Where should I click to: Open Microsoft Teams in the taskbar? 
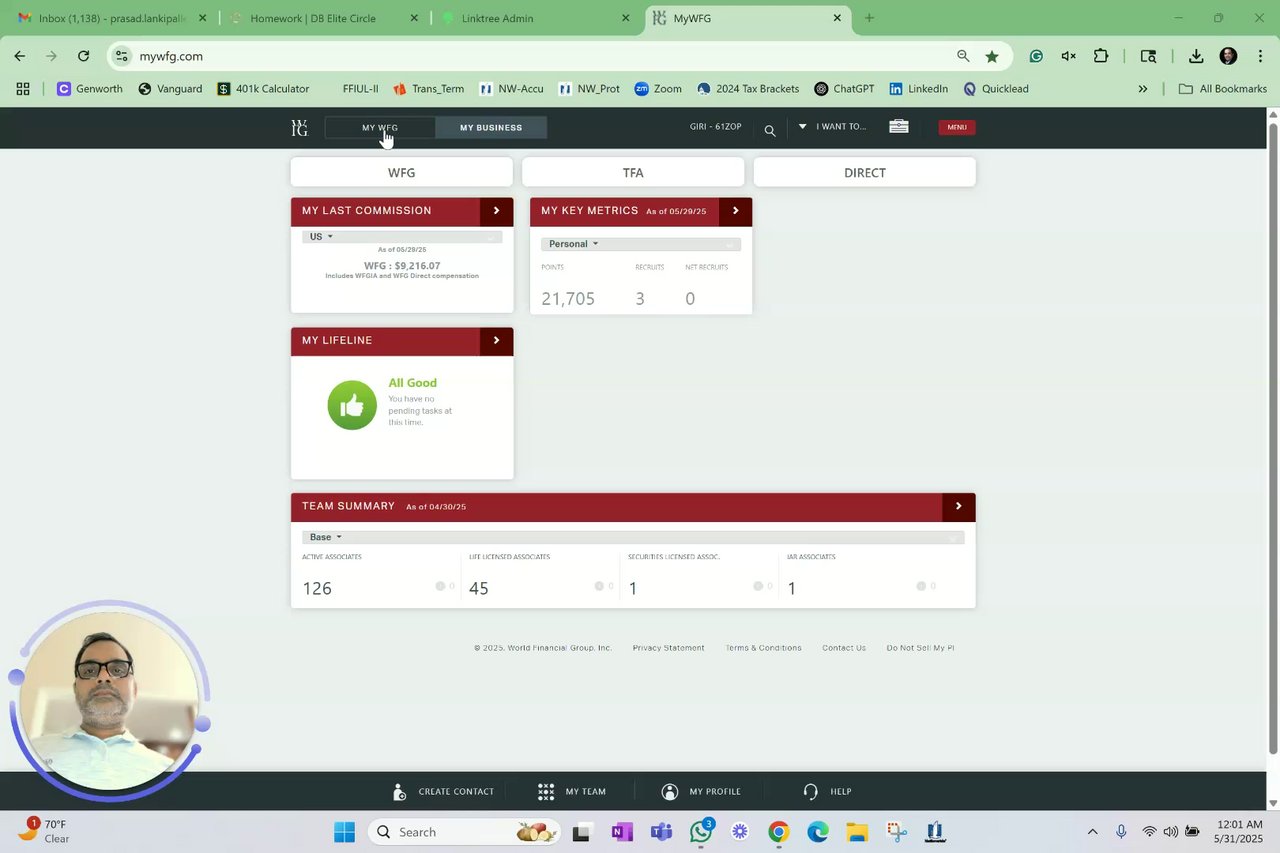coord(661,832)
